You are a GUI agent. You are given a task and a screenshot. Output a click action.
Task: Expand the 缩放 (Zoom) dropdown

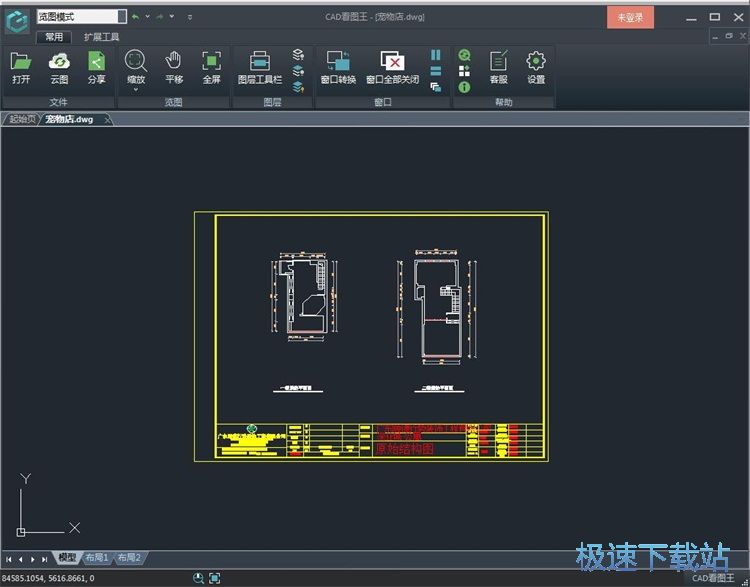click(x=135, y=90)
